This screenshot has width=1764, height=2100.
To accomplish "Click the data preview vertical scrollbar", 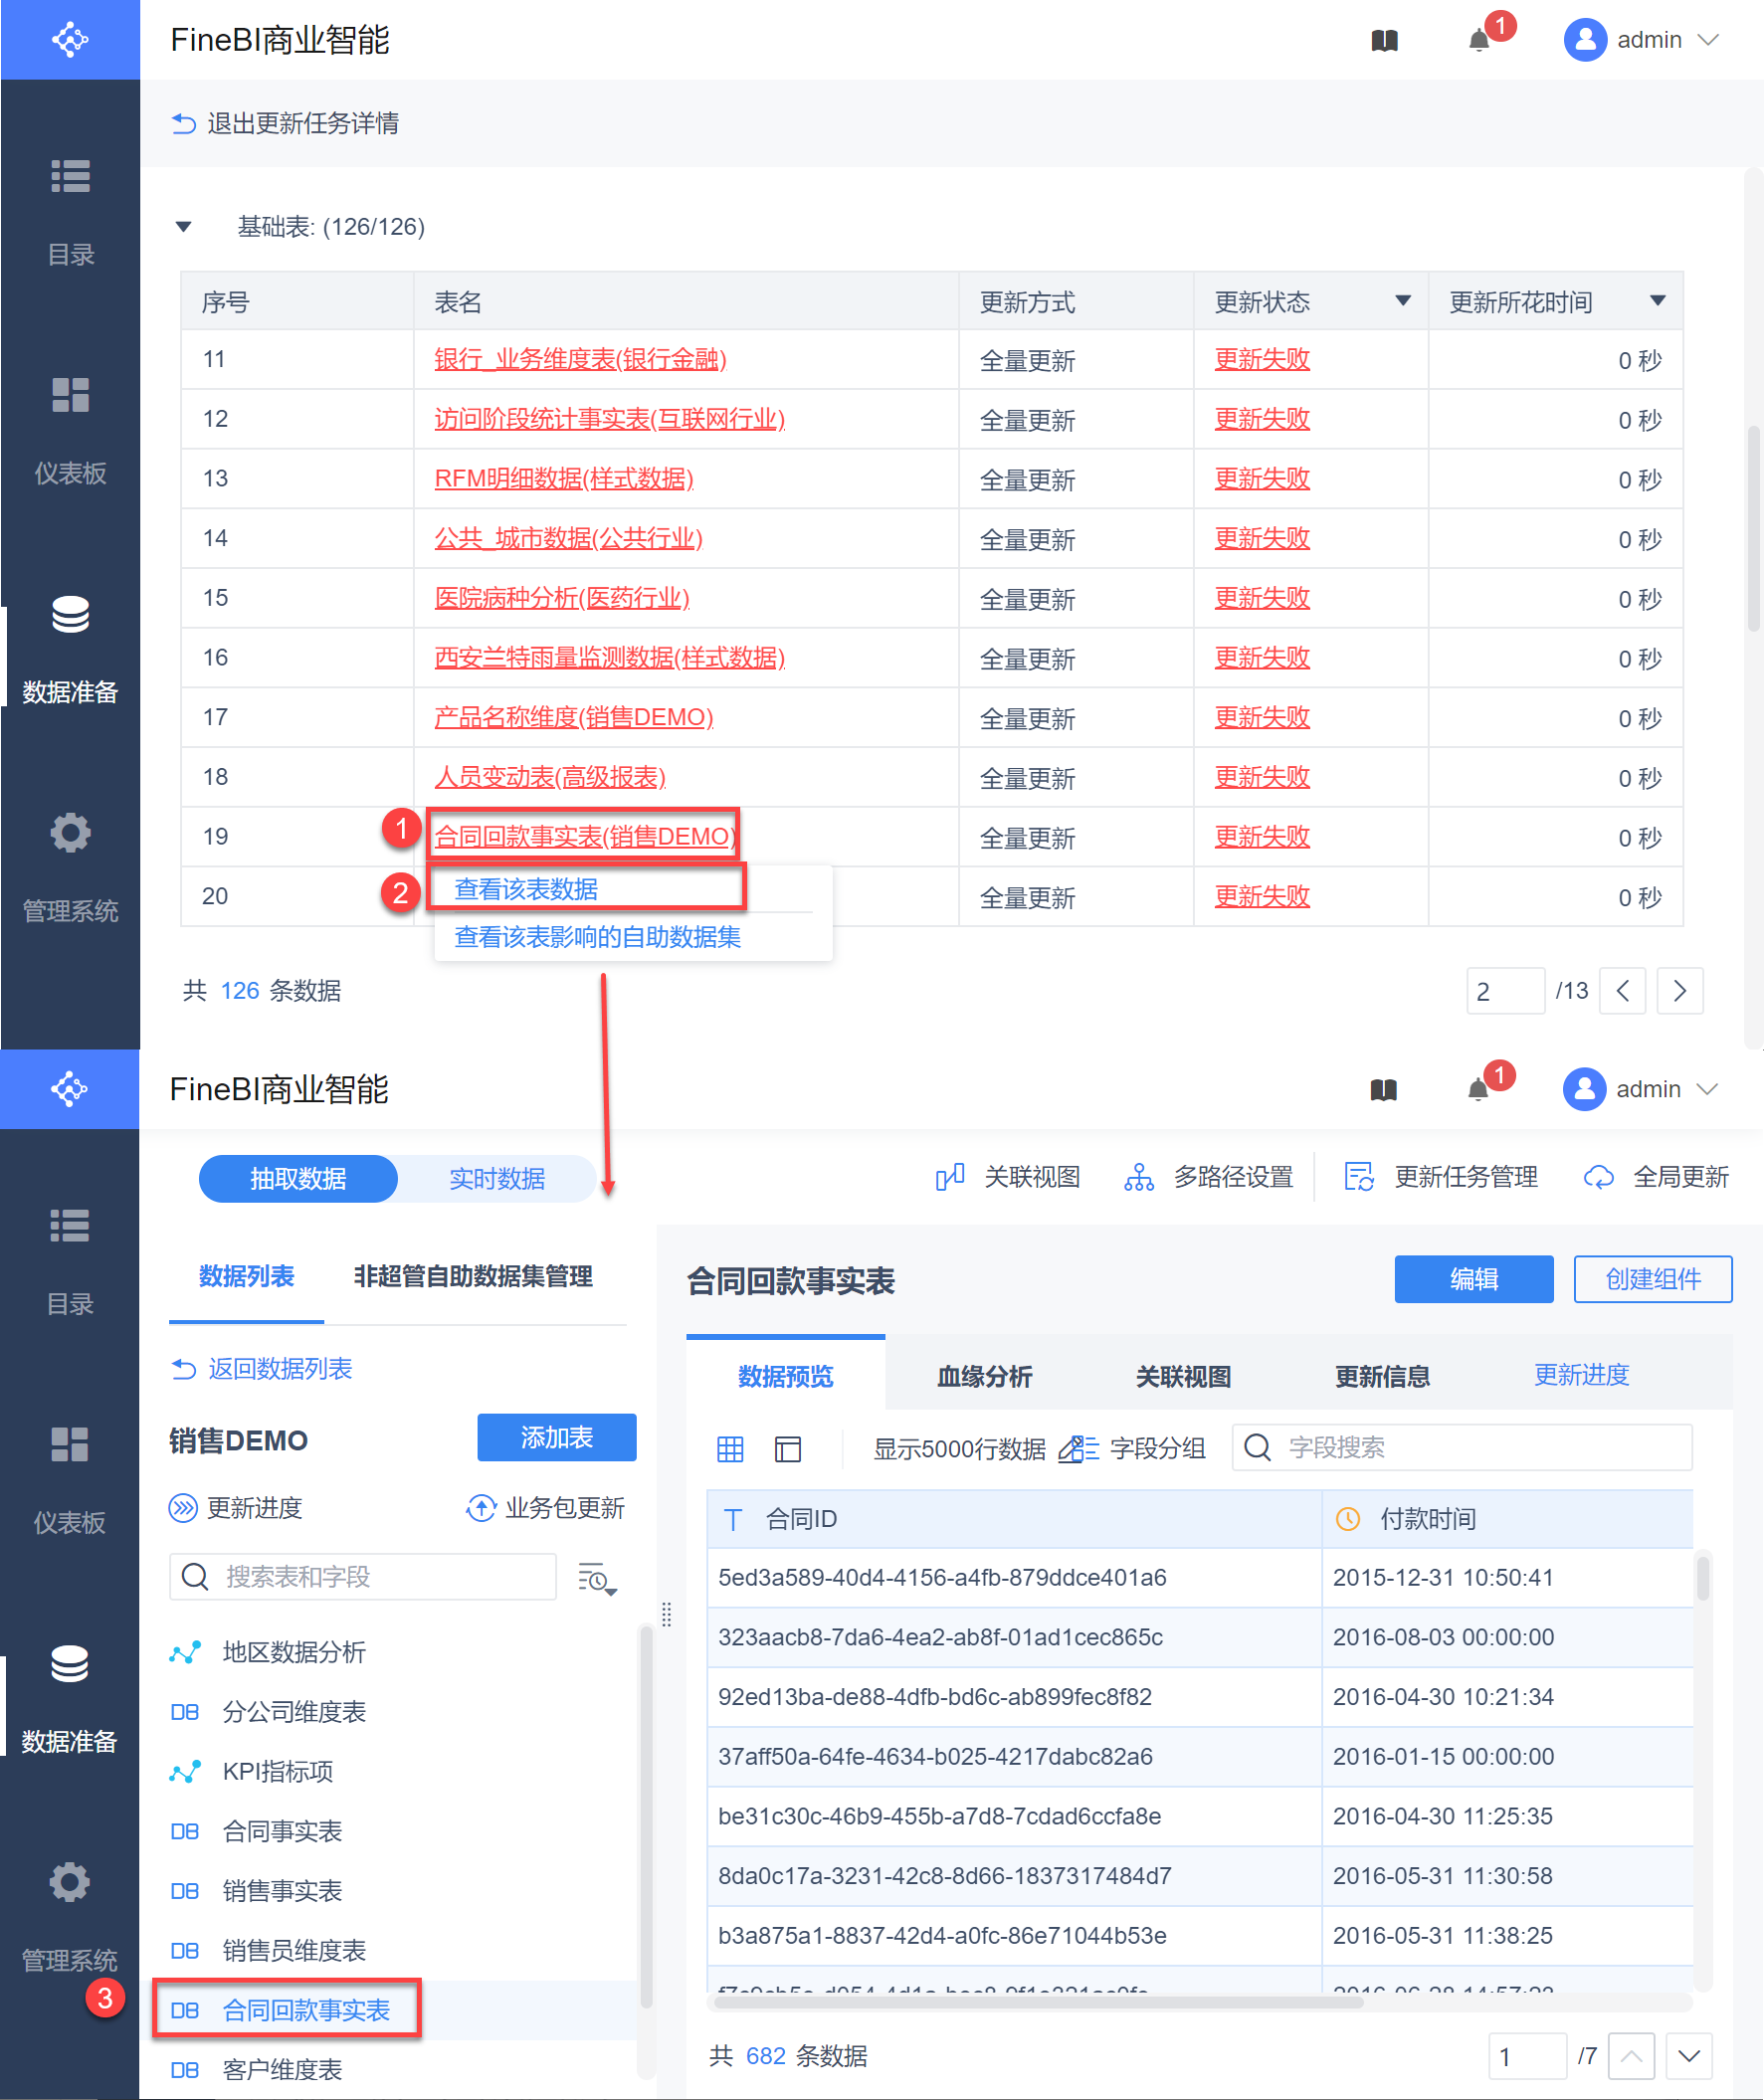I will pyautogui.click(x=1702, y=1579).
